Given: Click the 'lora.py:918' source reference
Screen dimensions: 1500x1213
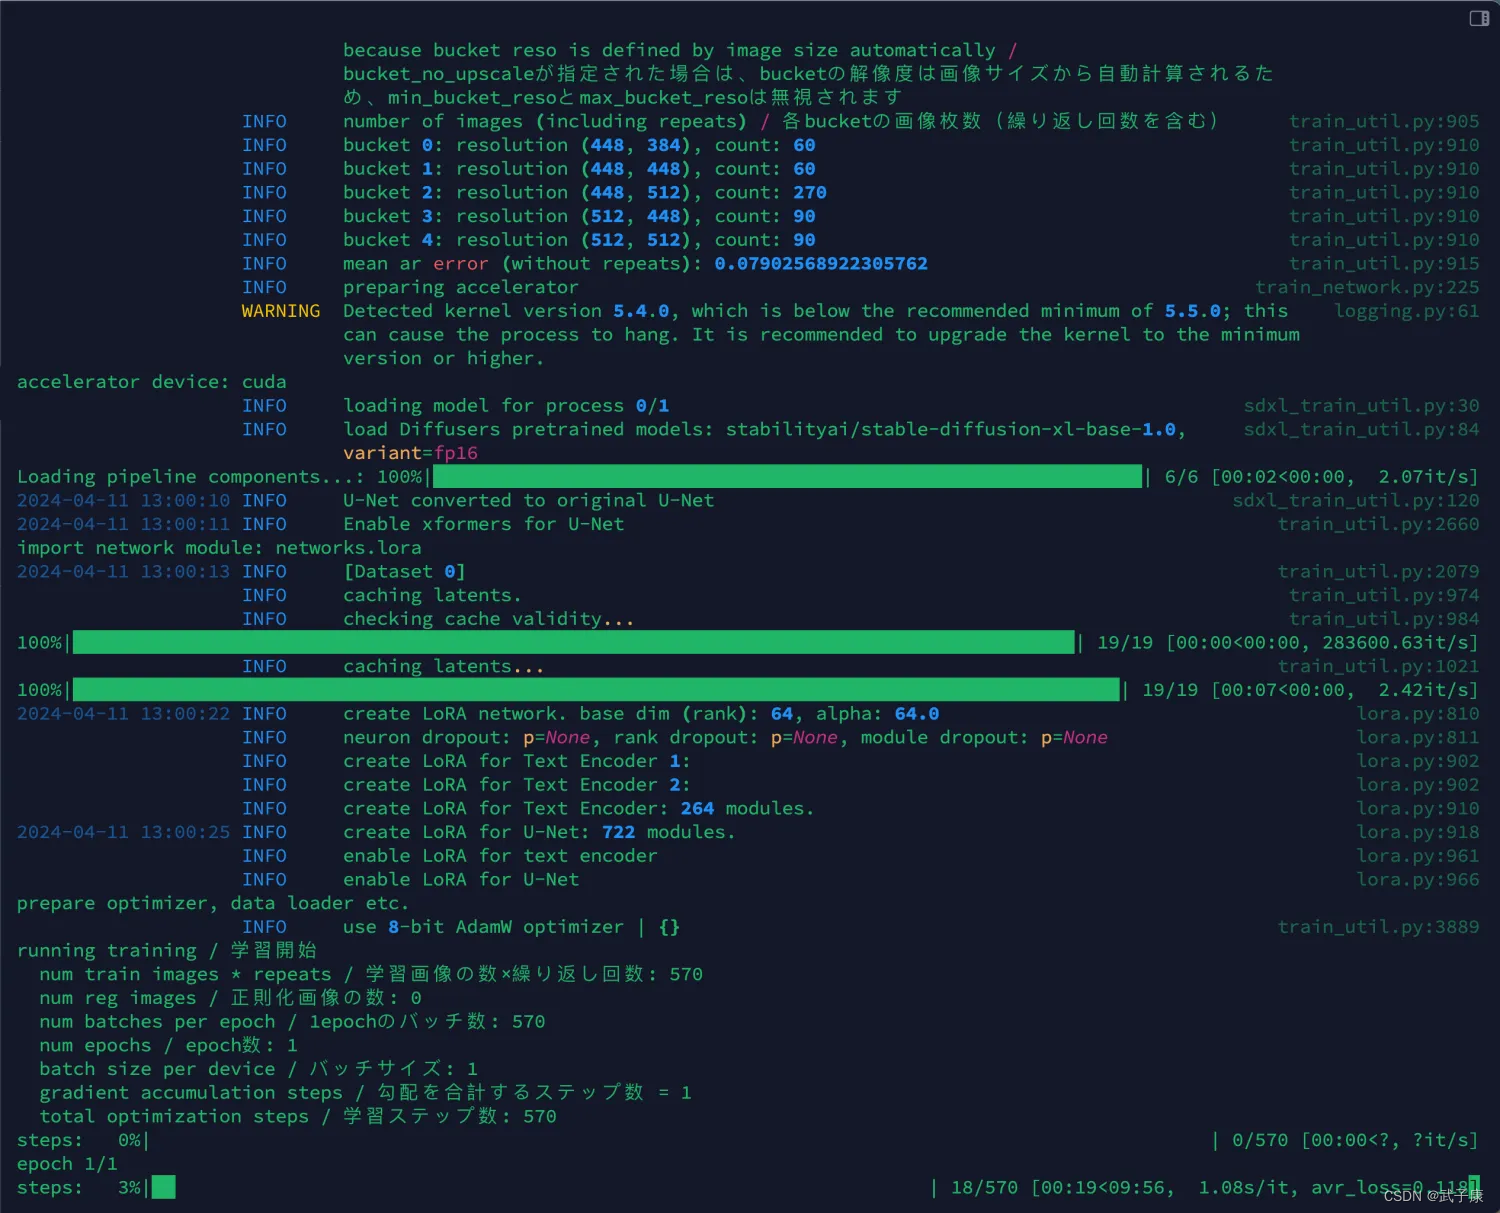Looking at the screenshot, I should [1418, 832].
